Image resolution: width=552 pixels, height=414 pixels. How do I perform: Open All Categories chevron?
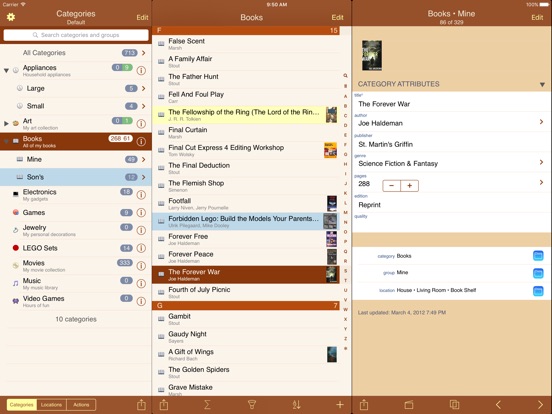pyautogui.click(x=144, y=53)
